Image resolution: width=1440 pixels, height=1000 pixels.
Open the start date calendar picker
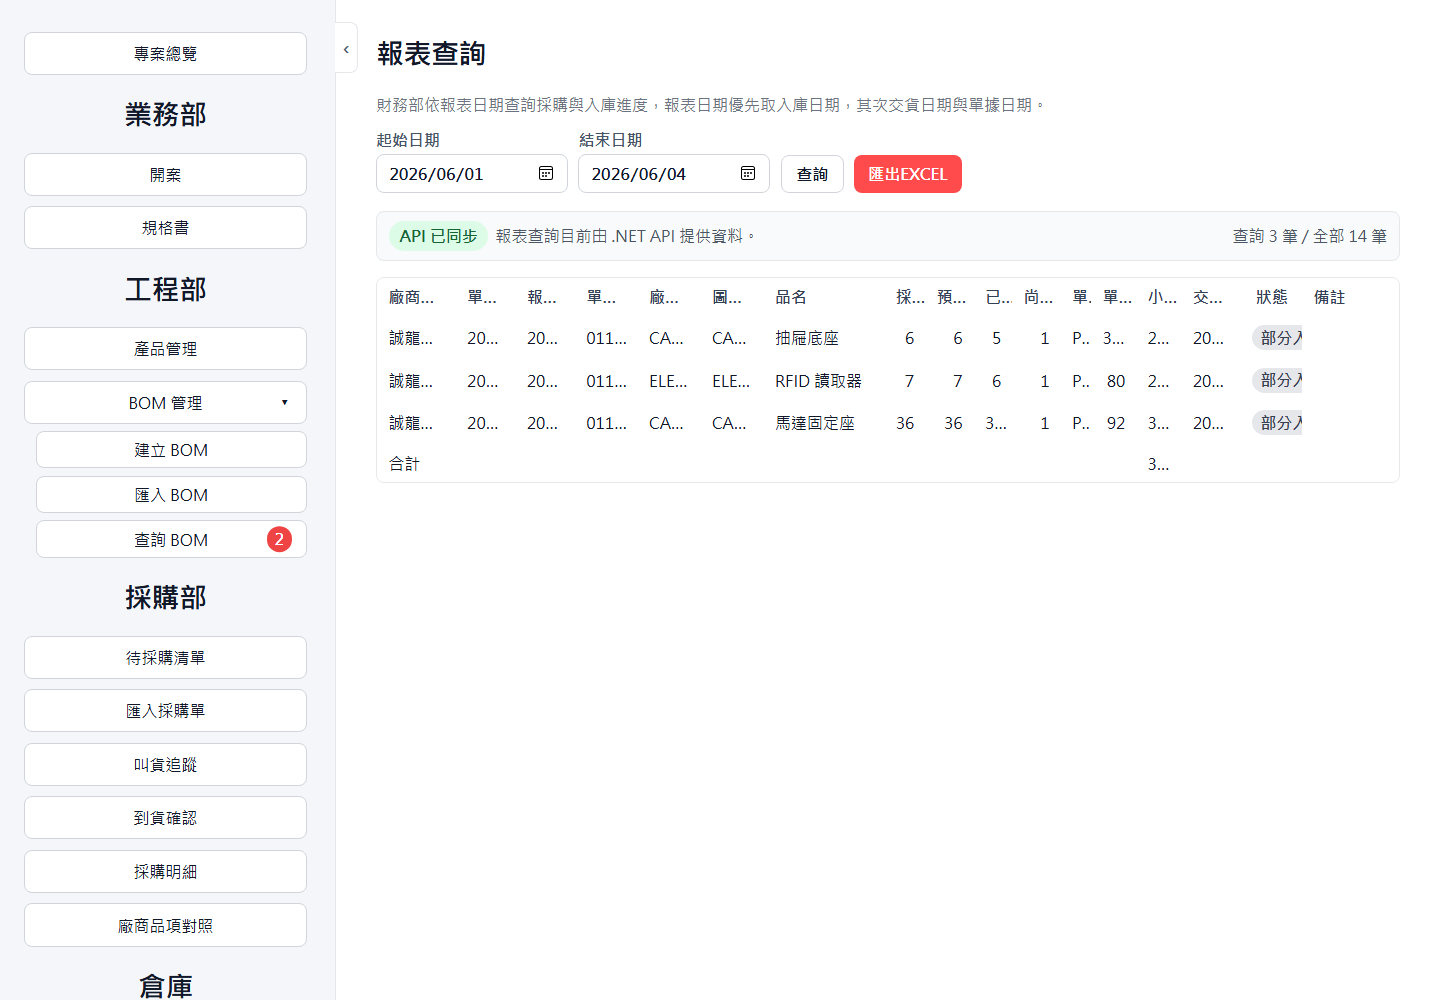(546, 173)
